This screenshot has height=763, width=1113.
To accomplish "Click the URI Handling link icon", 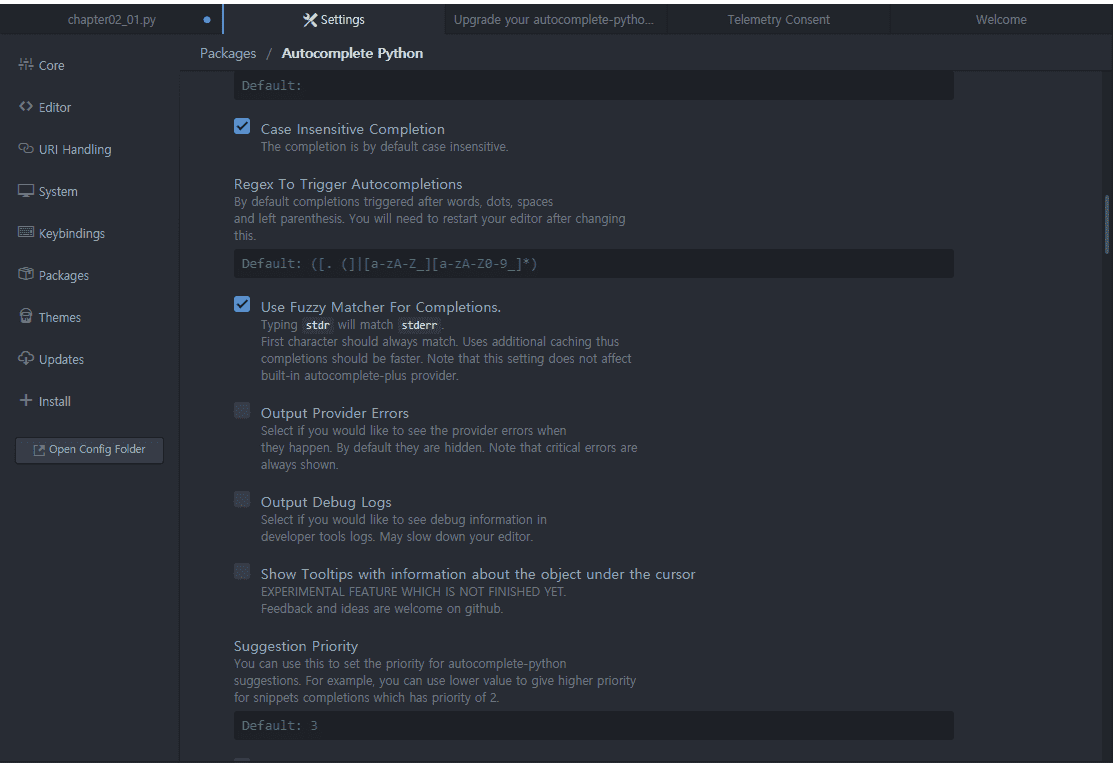I will coord(26,148).
